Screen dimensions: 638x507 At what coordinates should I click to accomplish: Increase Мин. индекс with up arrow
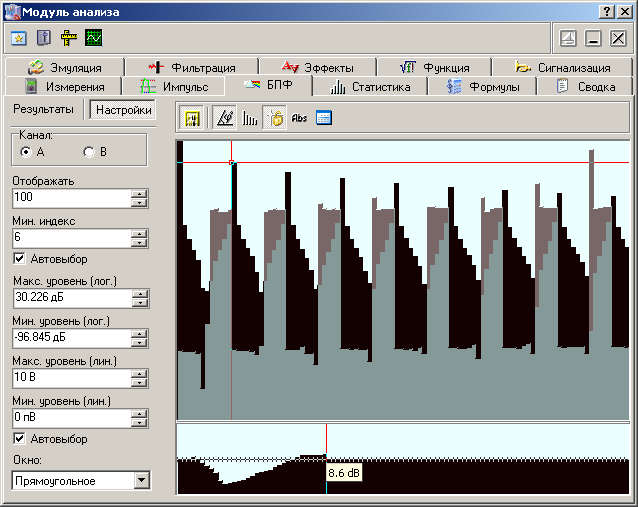pyautogui.click(x=139, y=234)
